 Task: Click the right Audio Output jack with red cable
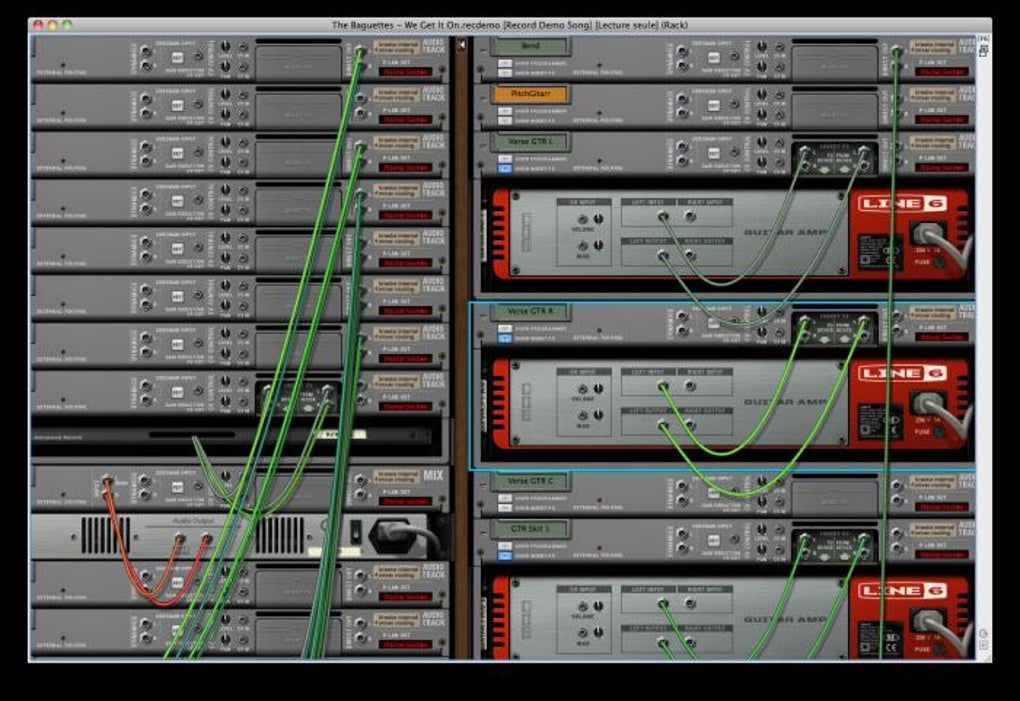[207, 538]
